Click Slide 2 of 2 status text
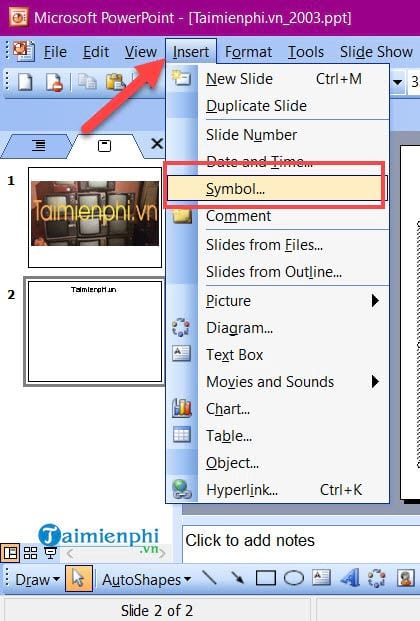420x621 pixels. click(157, 610)
